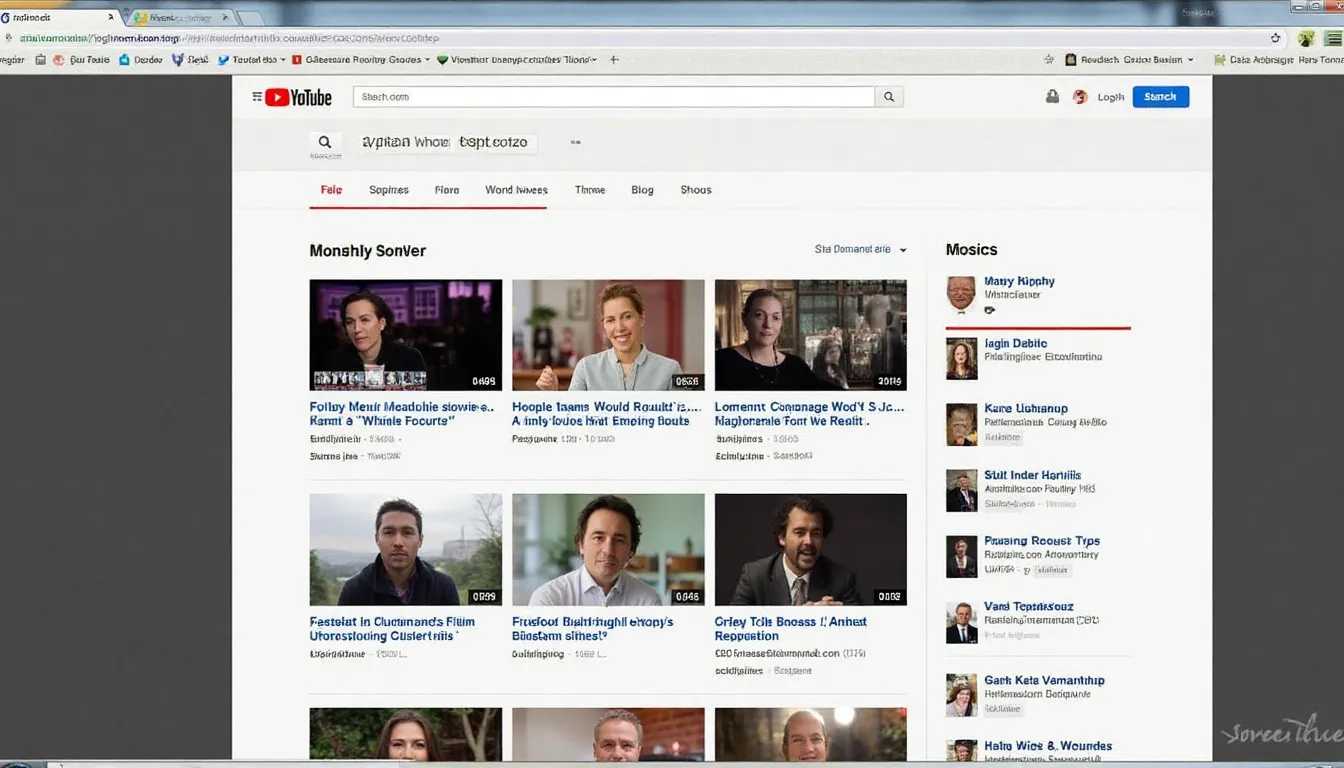Select the 'Flore' tab
This screenshot has width=1344, height=768.
(x=447, y=190)
